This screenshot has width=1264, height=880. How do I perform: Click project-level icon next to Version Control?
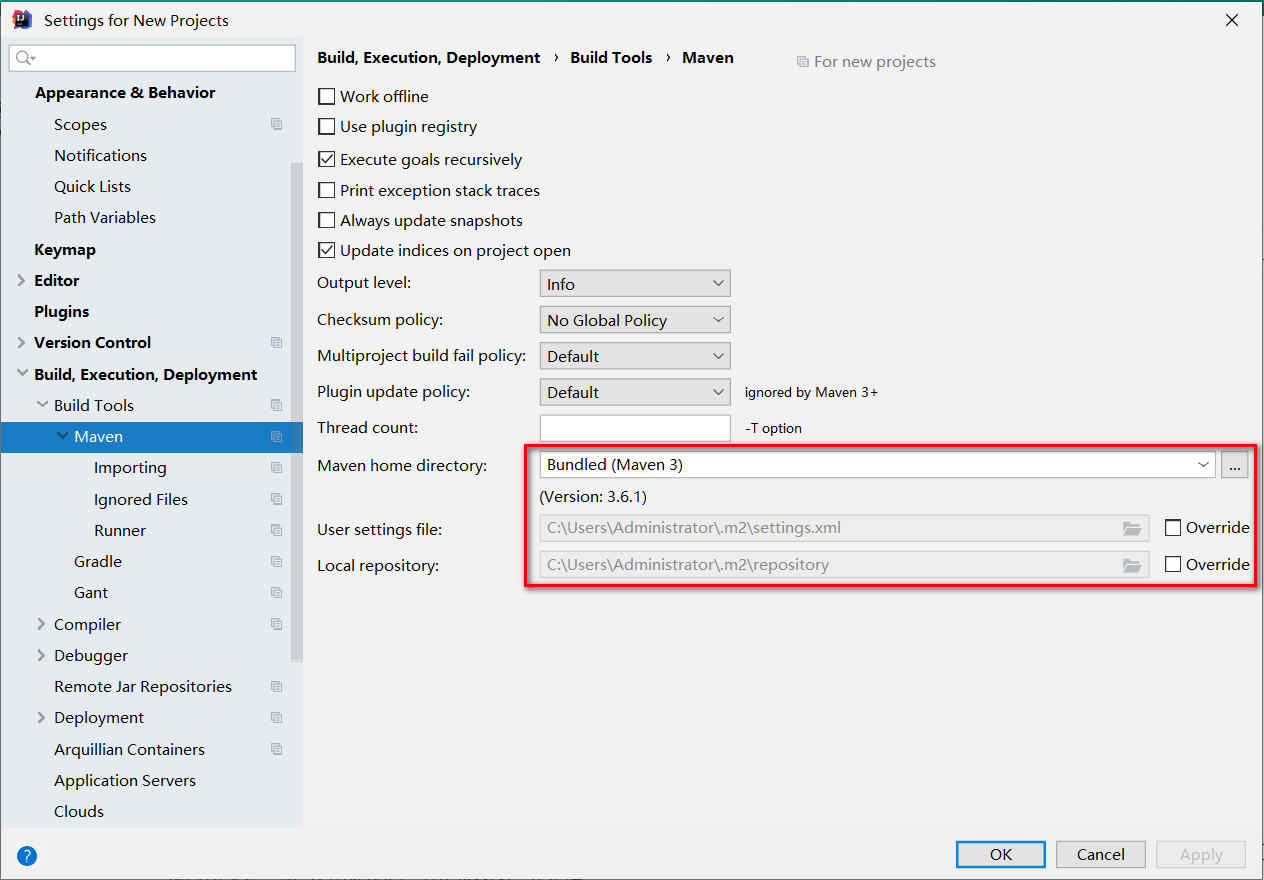(277, 342)
